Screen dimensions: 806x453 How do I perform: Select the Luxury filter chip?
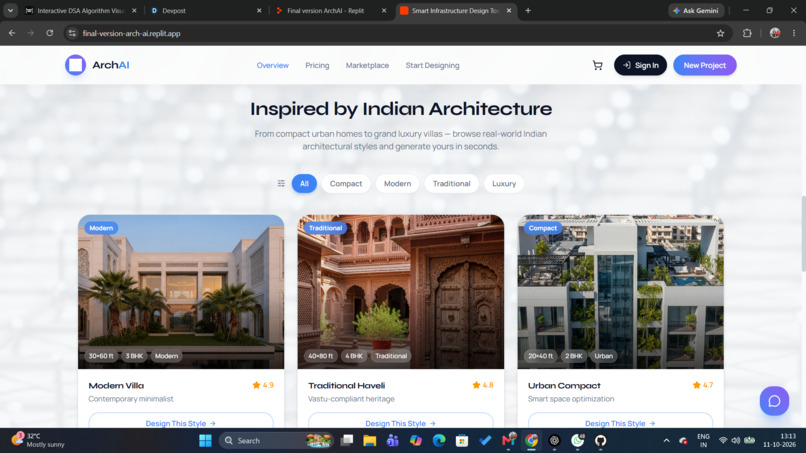(504, 184)
